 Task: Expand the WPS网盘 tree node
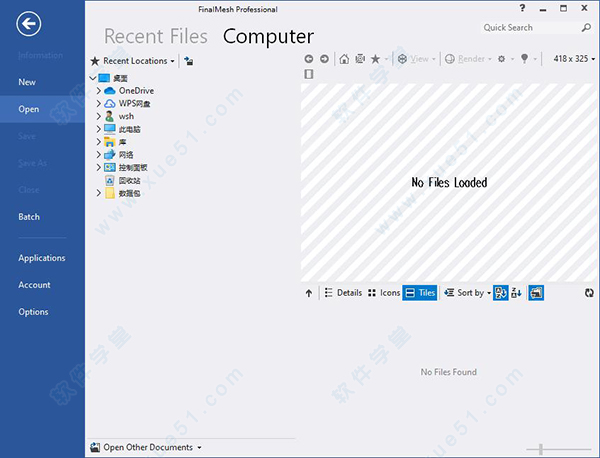99,103
